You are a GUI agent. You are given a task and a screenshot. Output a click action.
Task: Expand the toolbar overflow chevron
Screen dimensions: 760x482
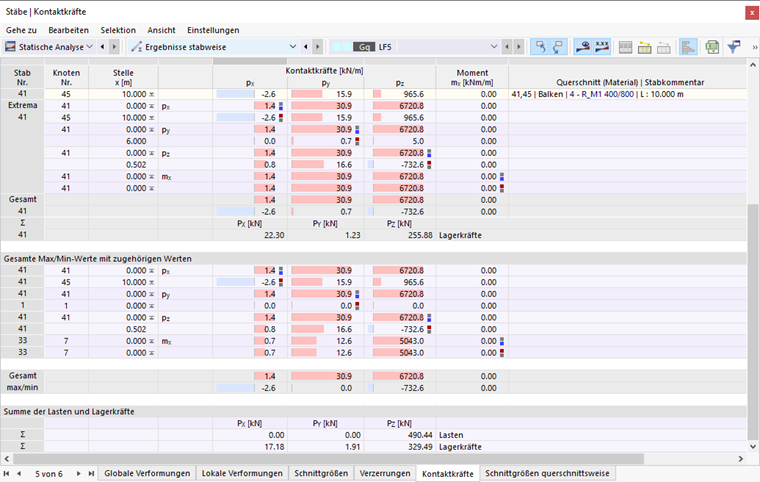tap(754, 47)
